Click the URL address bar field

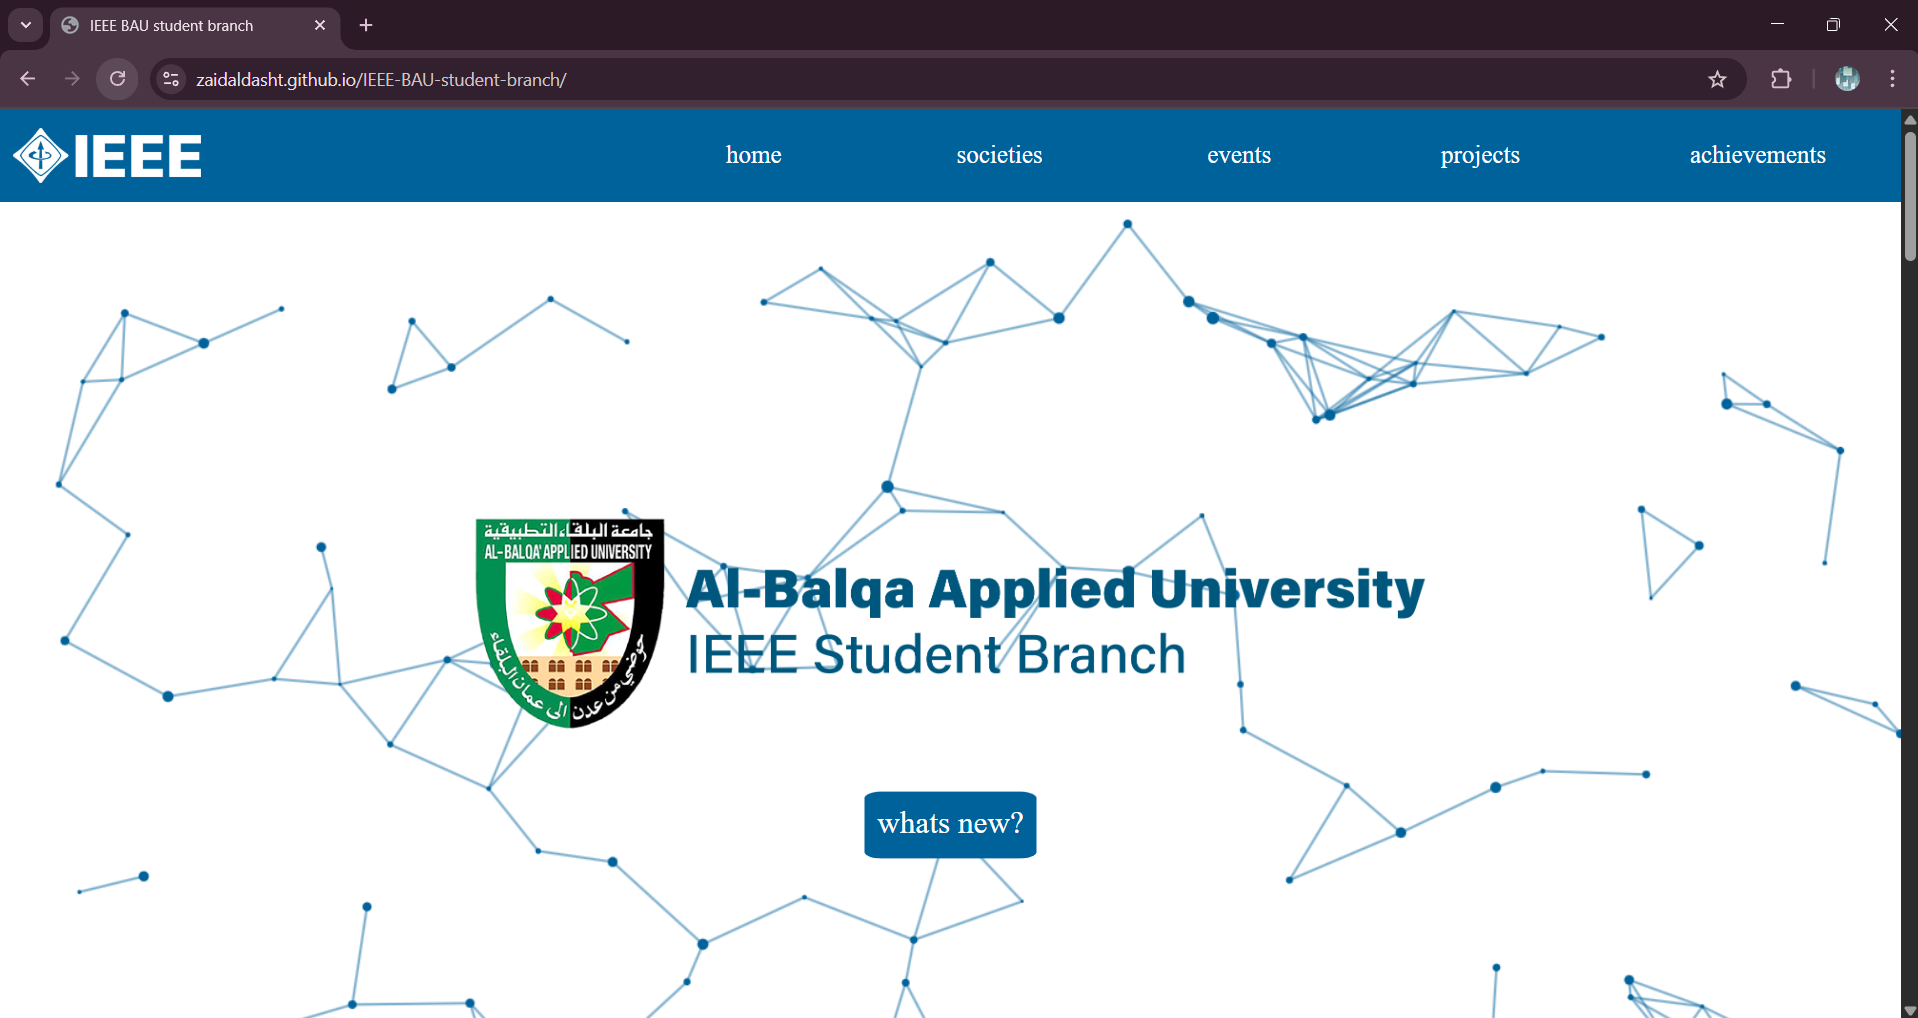pyautogui.click(x=900, y=79)
